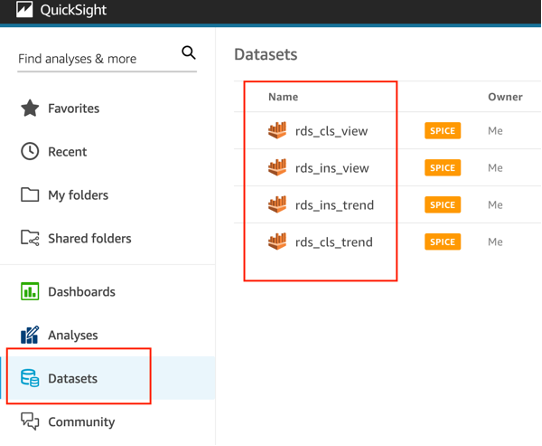Viewport: 542px width, 446px height.
Task: Click the SPICE badge for rds_ins_view
Action: [442, 168]
